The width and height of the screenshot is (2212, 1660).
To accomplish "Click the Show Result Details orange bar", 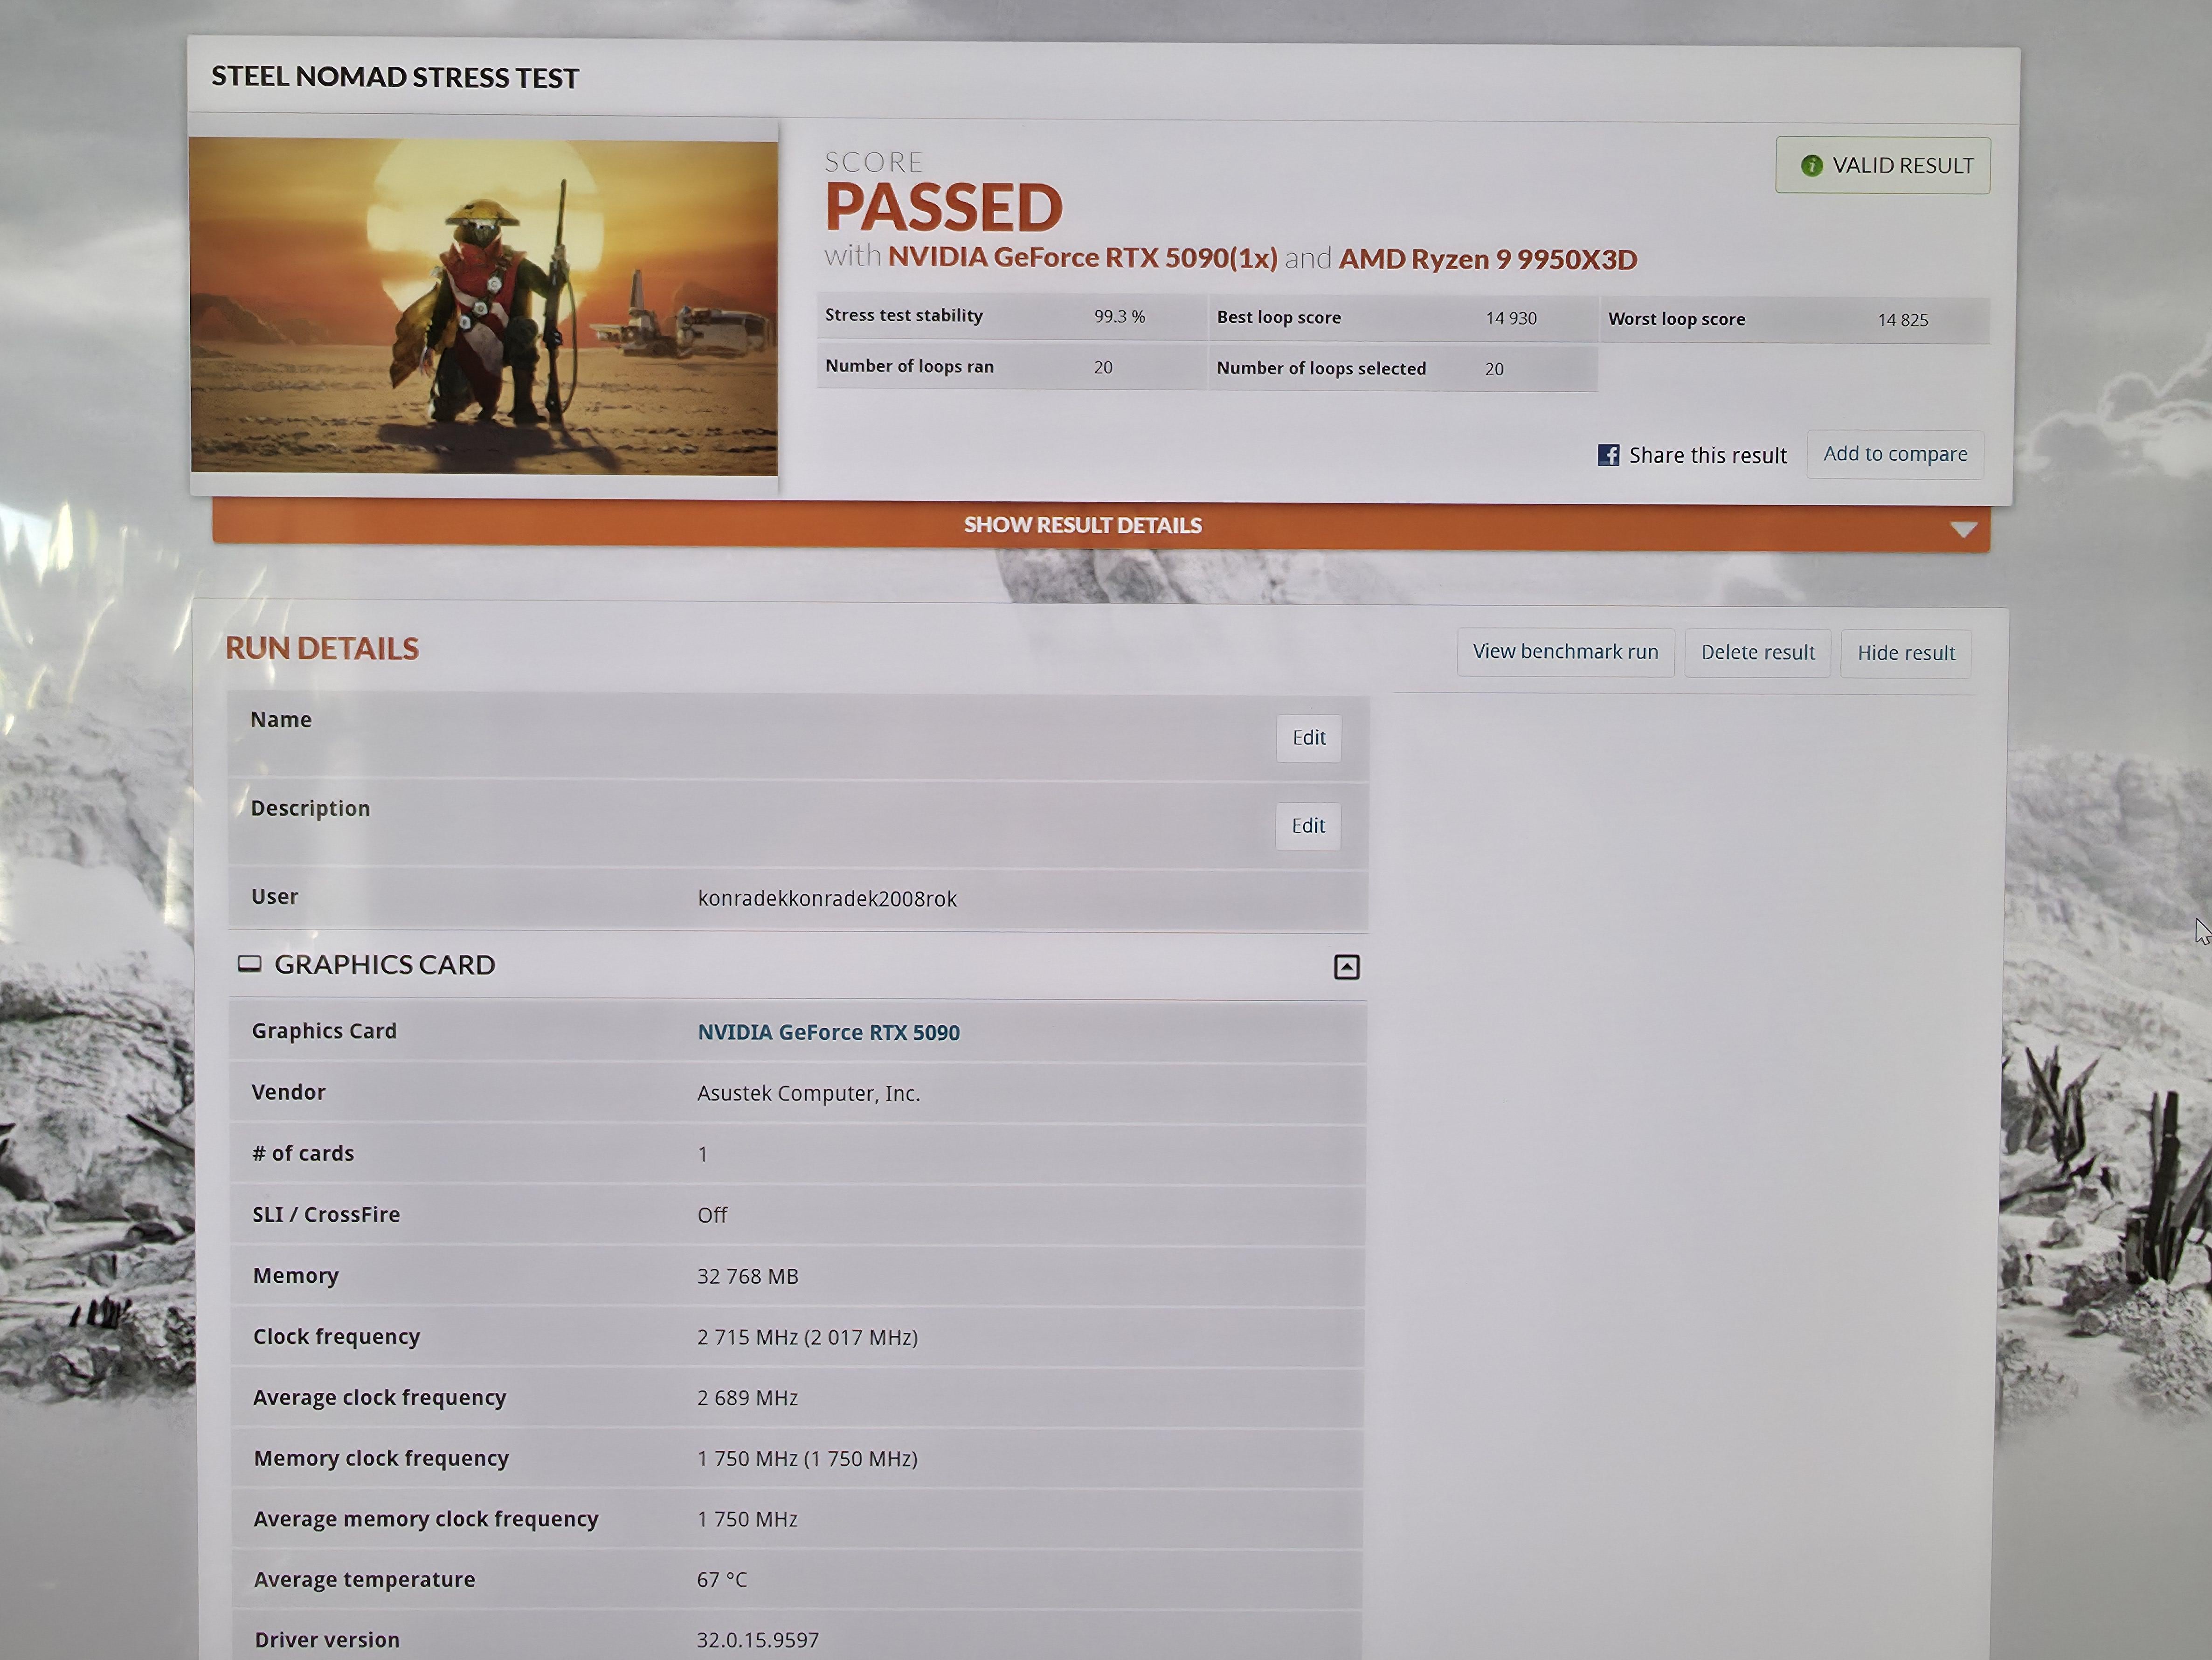I will (1083, 525).
